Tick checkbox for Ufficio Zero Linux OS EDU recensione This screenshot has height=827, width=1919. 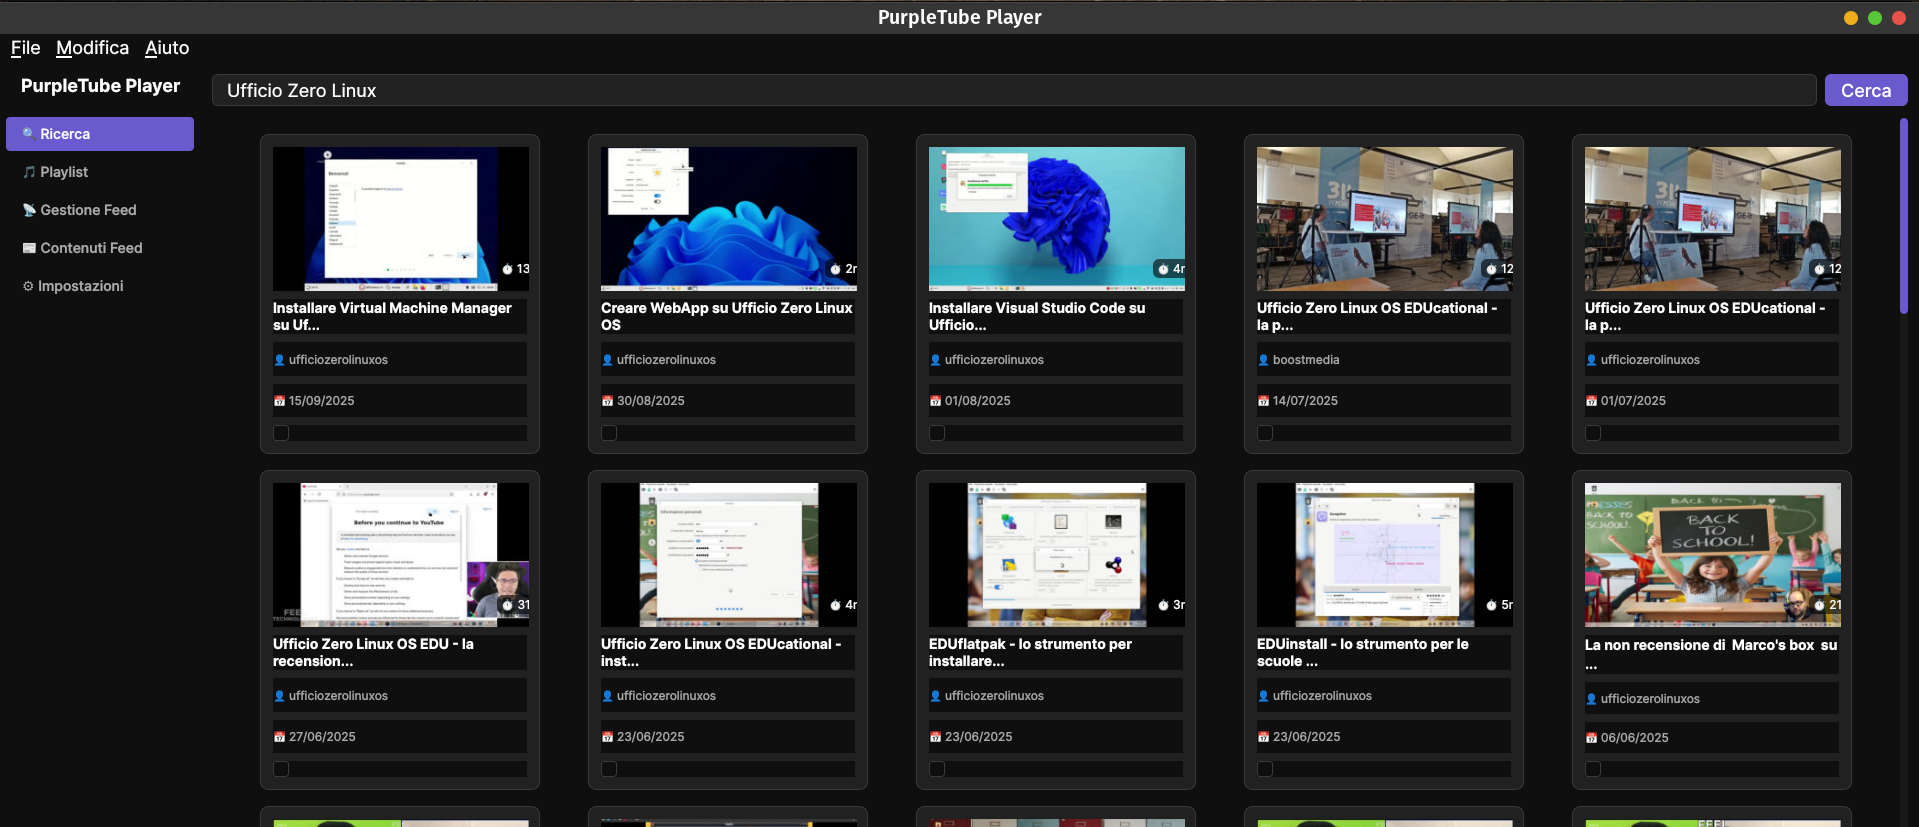coord(281,769)
